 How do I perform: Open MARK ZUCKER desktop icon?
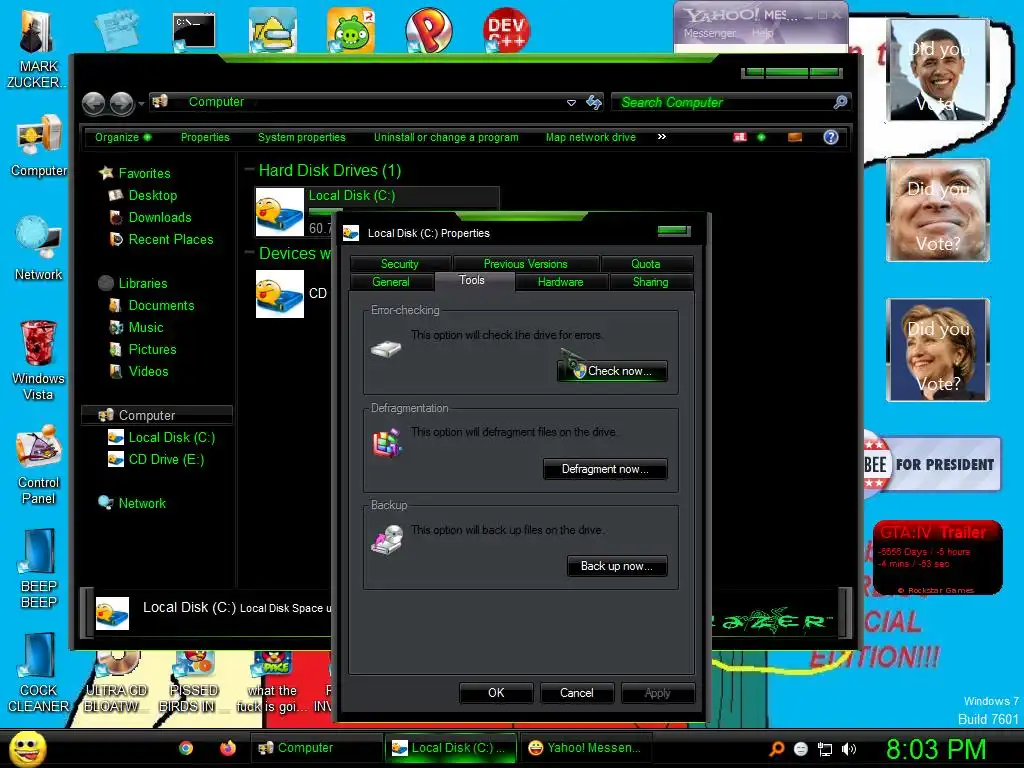[x=37, y=47]
